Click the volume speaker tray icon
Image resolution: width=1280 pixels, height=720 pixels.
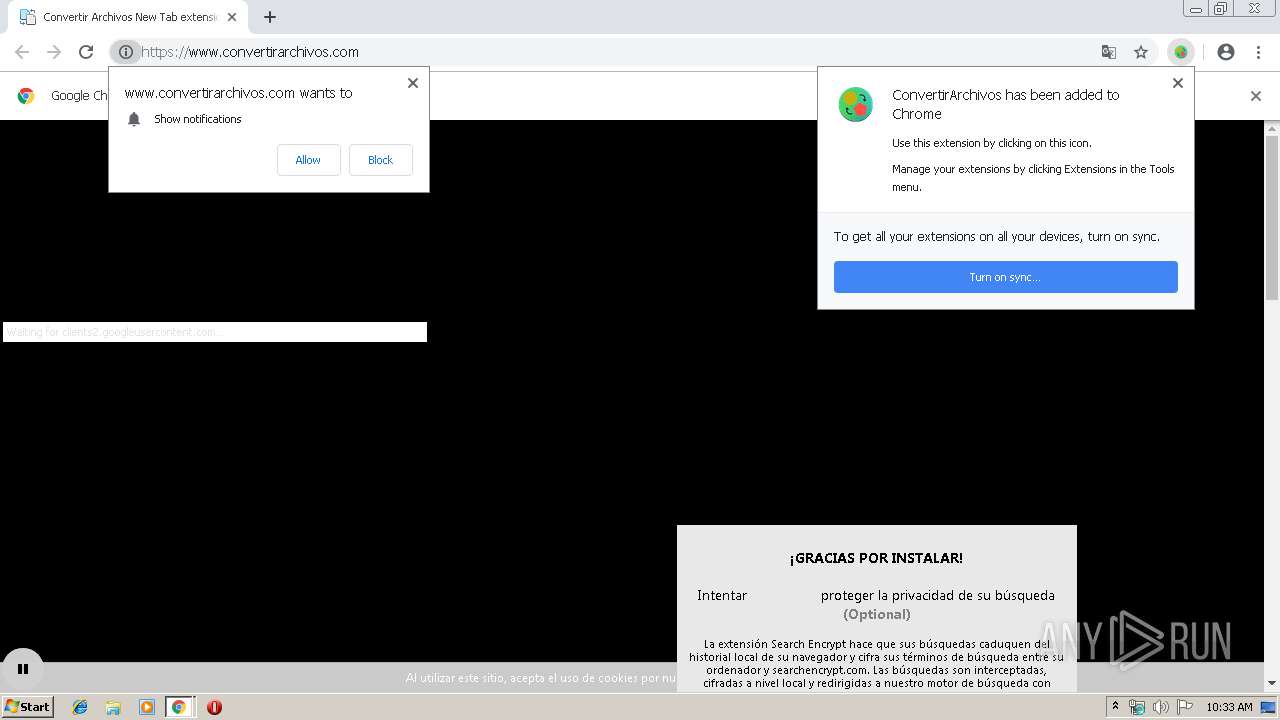(1160, 707)
